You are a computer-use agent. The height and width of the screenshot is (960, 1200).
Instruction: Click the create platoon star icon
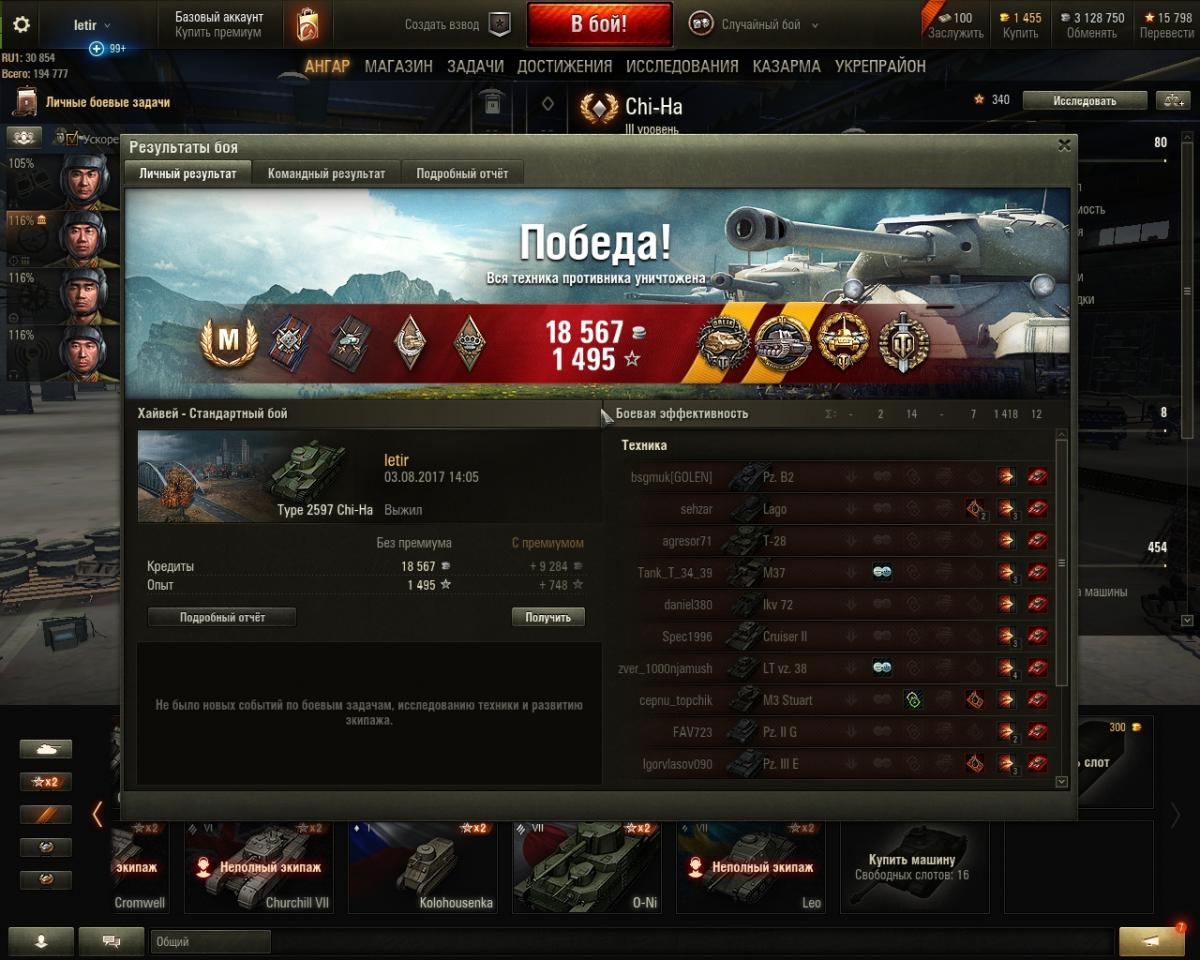(499, 24)
